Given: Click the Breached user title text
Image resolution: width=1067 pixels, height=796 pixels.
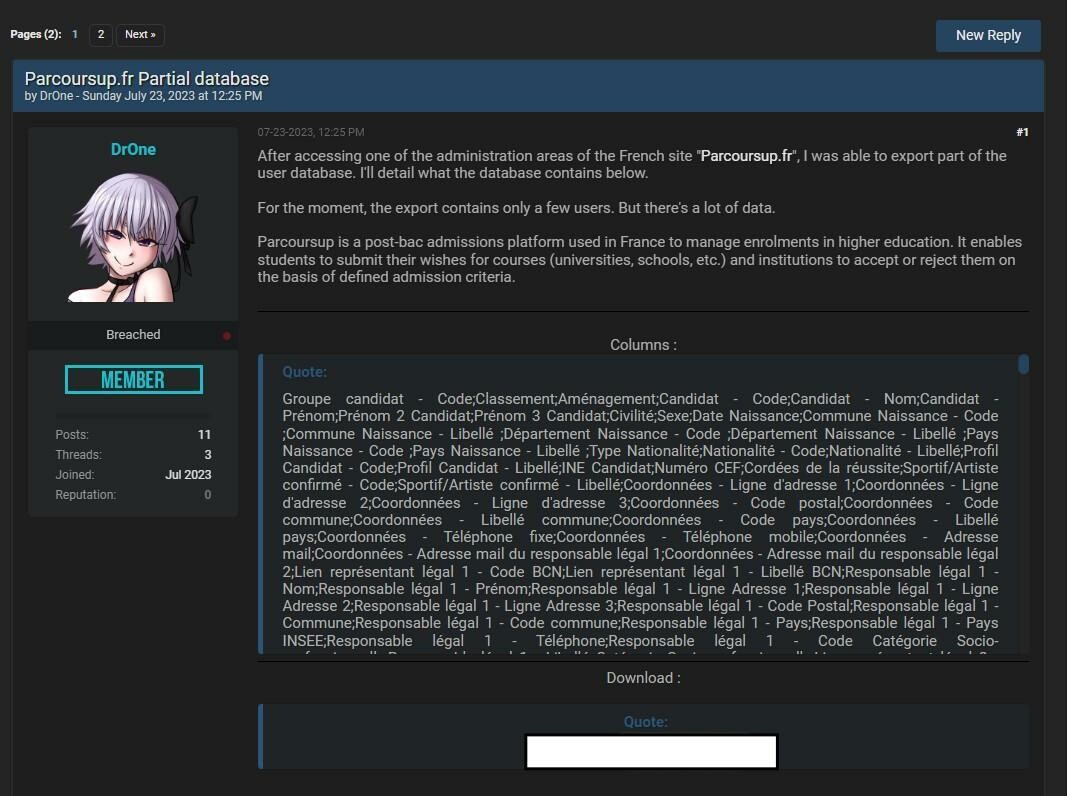Looking at the screenshot, I should 133,335.
